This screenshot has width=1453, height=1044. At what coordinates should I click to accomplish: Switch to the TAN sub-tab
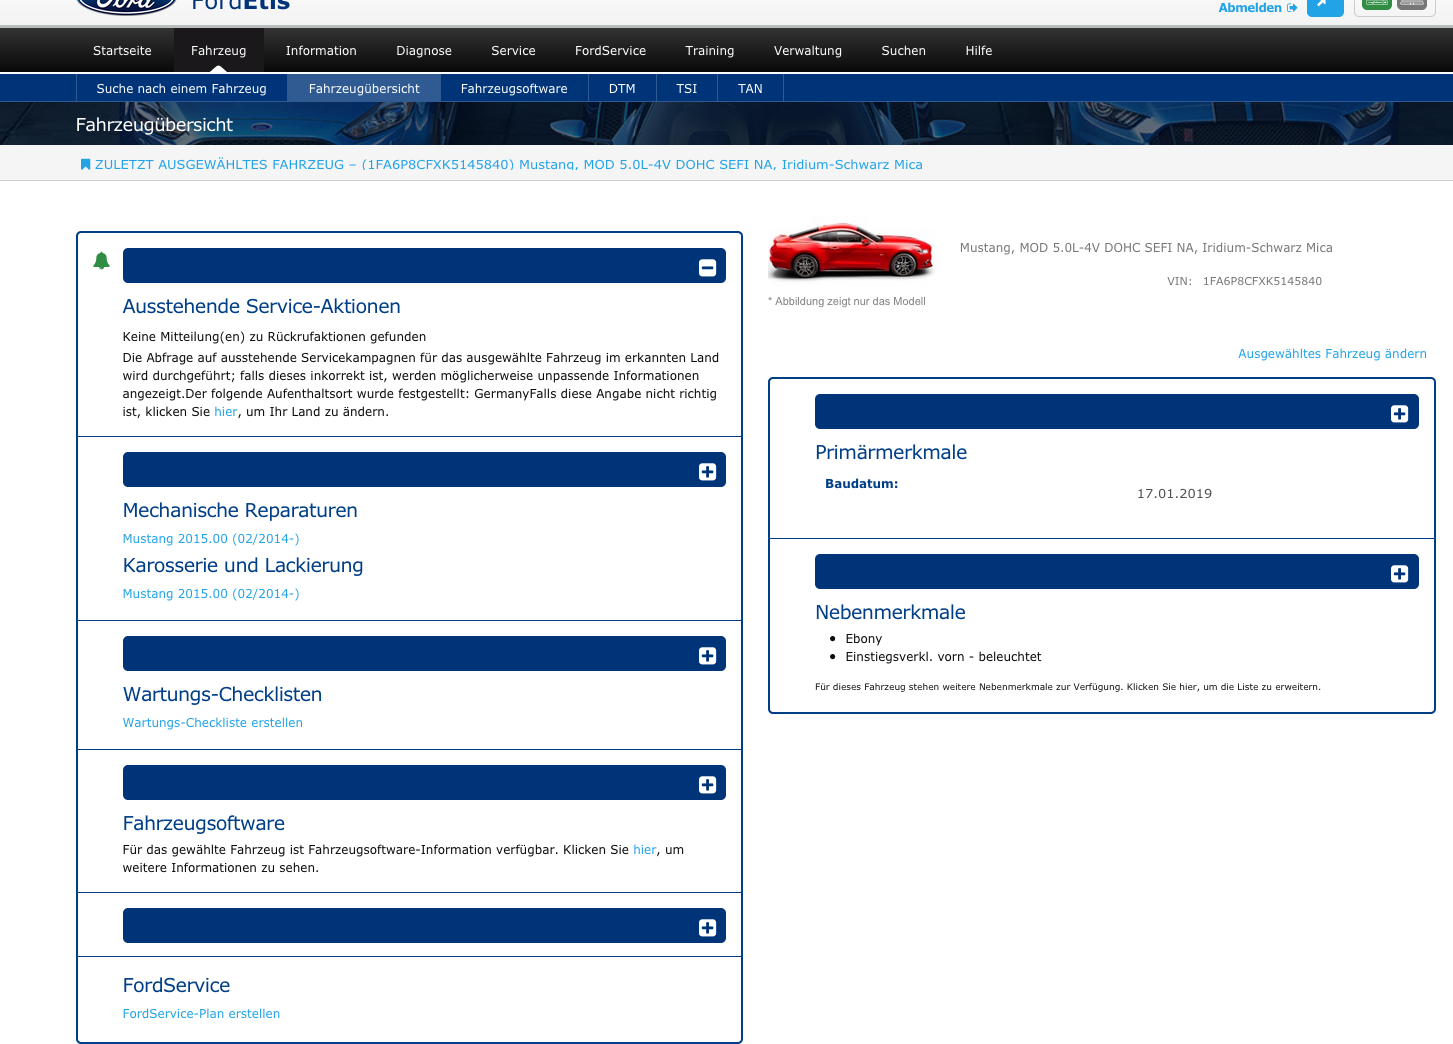(750, 88)
